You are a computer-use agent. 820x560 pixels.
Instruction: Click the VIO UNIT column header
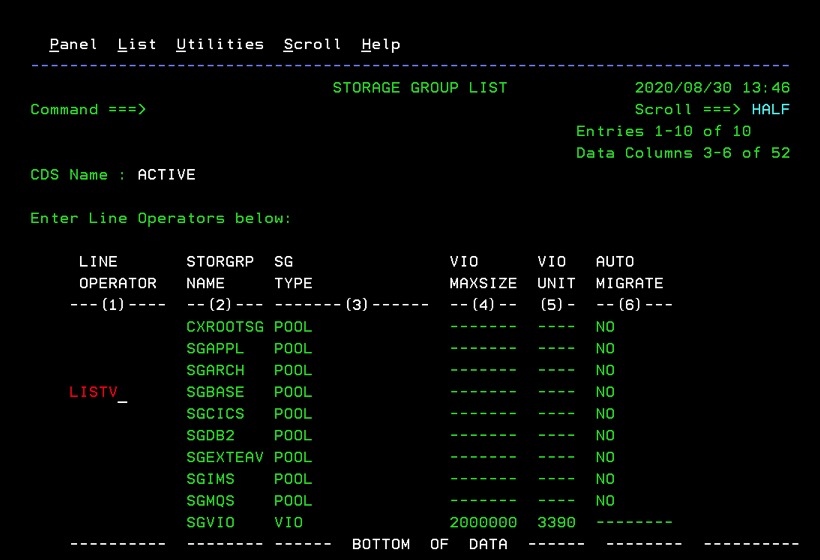click(x=556, y=272)
